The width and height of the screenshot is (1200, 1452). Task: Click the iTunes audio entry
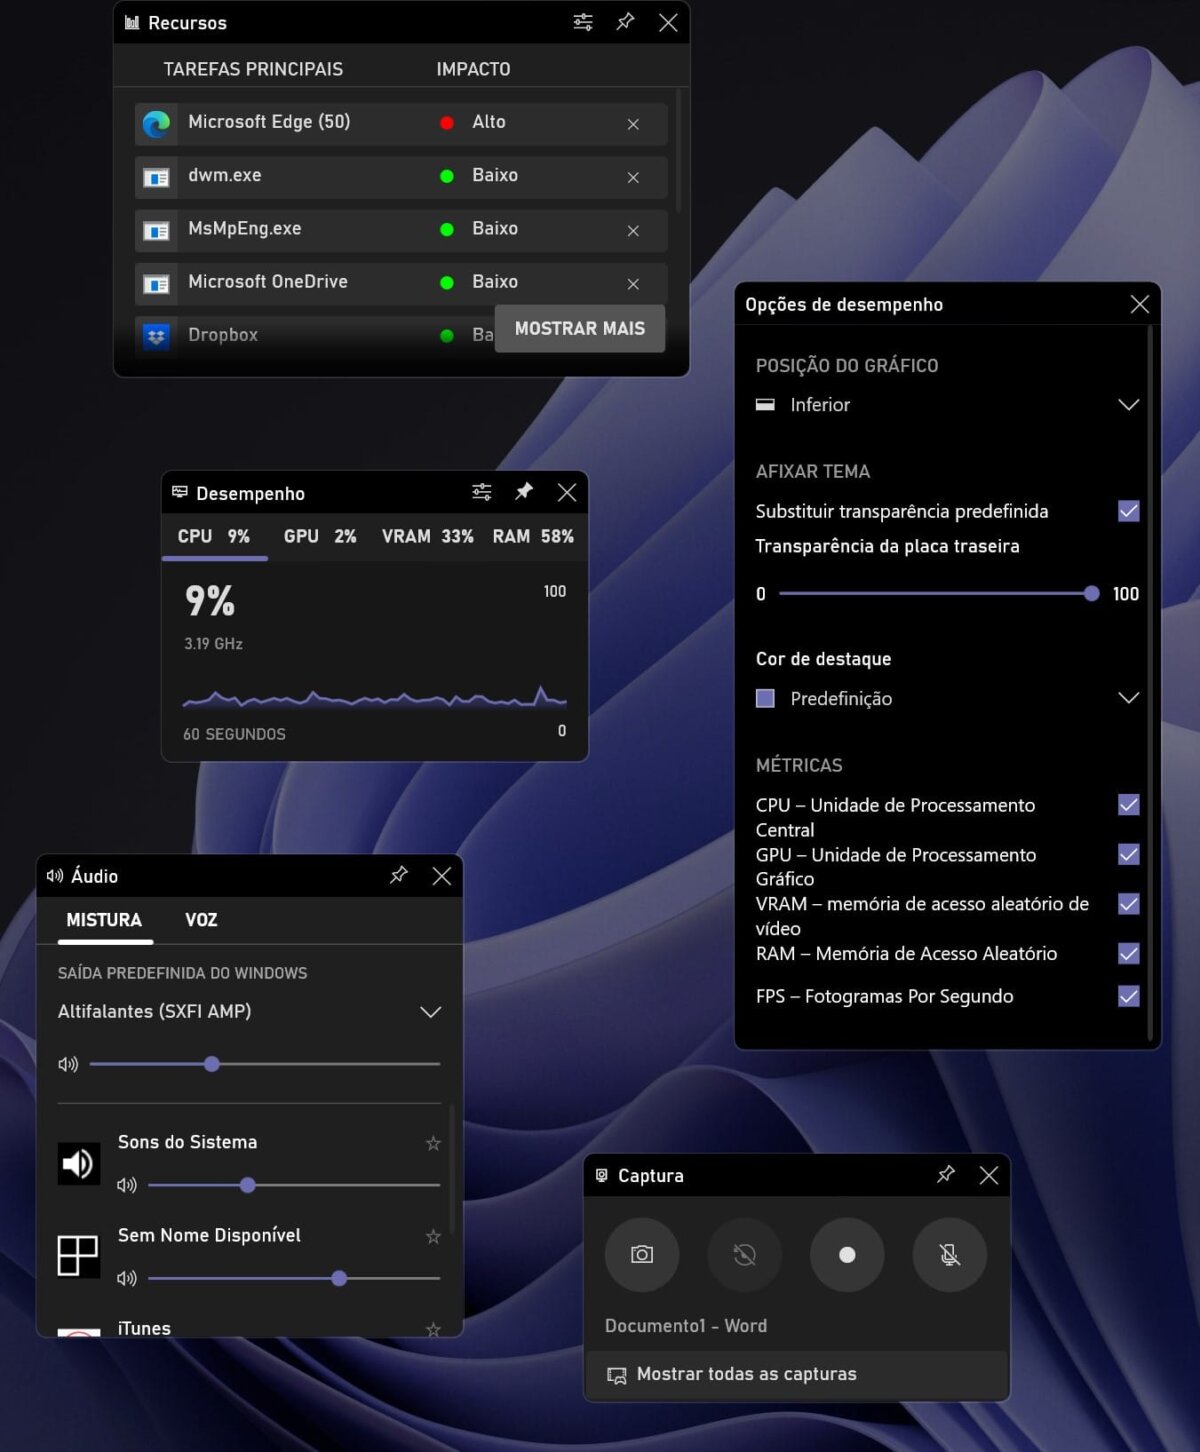[x=144, y=1328]
